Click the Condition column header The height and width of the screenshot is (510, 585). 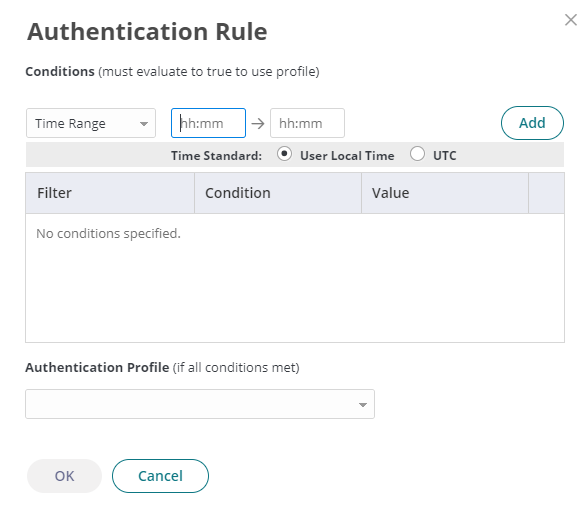pyautogui.click(x=278, y=193)
